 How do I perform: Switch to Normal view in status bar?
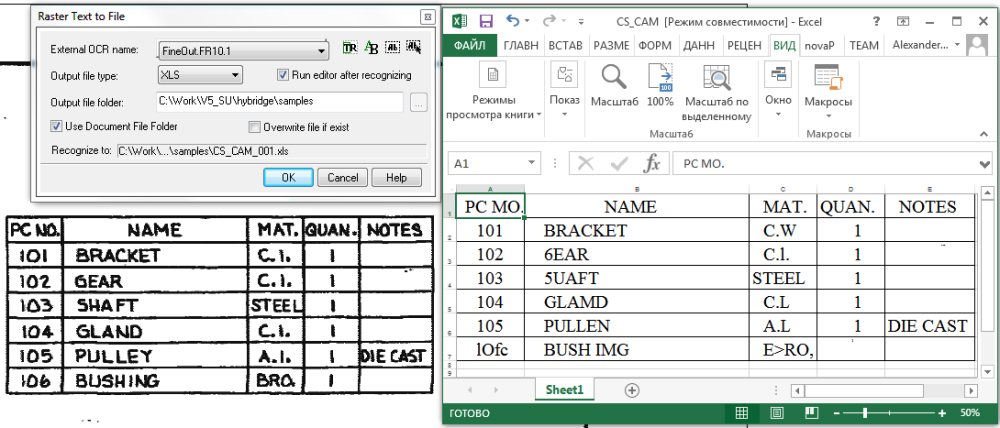pyautogui.click(x=741, y=413)
